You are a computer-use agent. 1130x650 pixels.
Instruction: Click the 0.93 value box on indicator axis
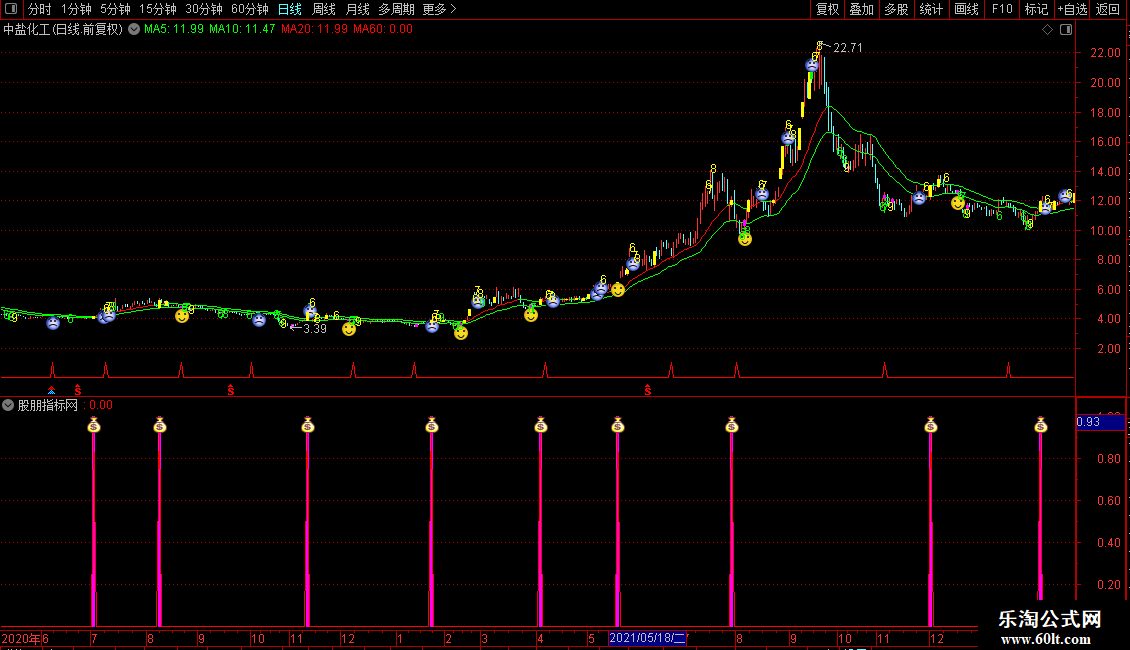[x=1100, y=422]
